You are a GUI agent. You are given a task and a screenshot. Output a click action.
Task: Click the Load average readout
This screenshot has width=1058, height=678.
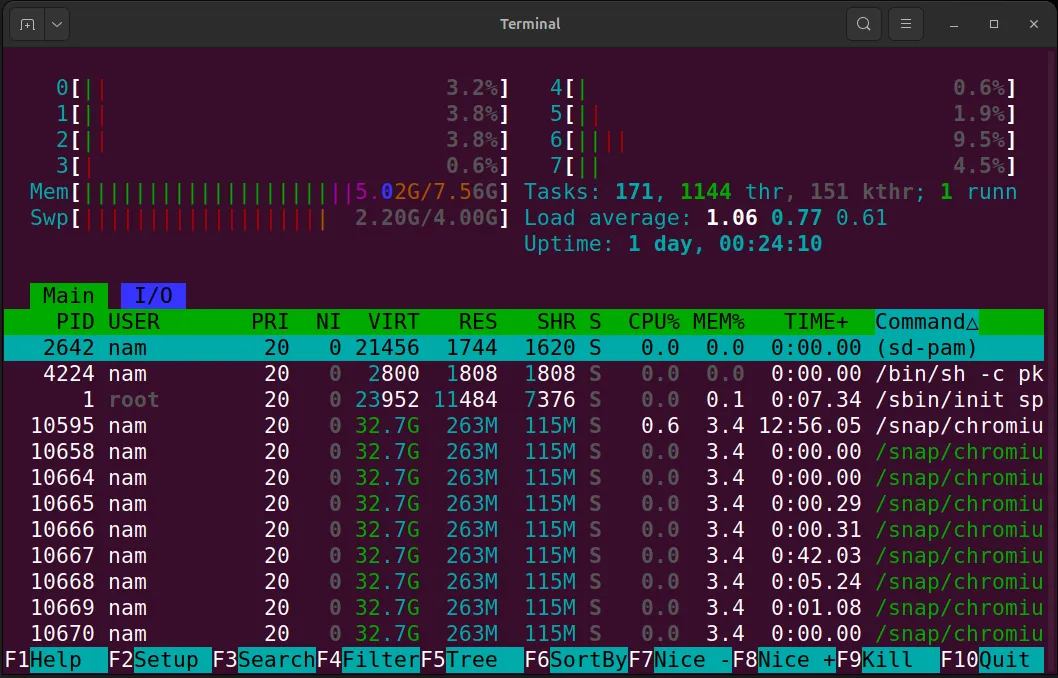coord(706,218)
